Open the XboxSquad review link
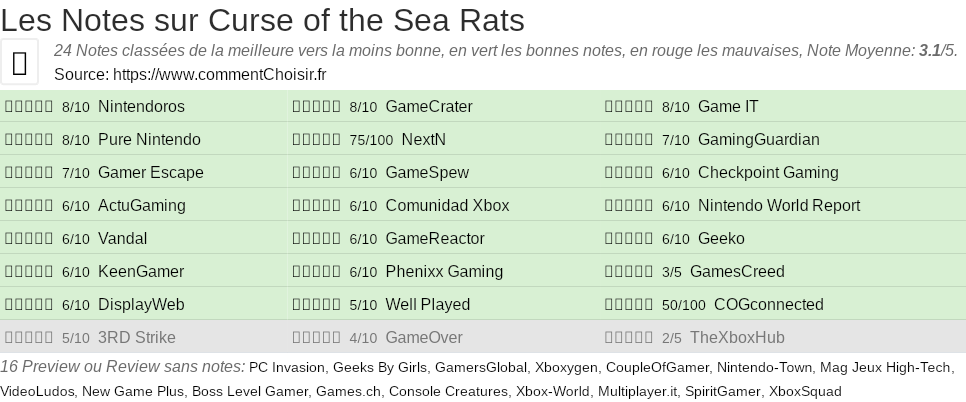 805,391
